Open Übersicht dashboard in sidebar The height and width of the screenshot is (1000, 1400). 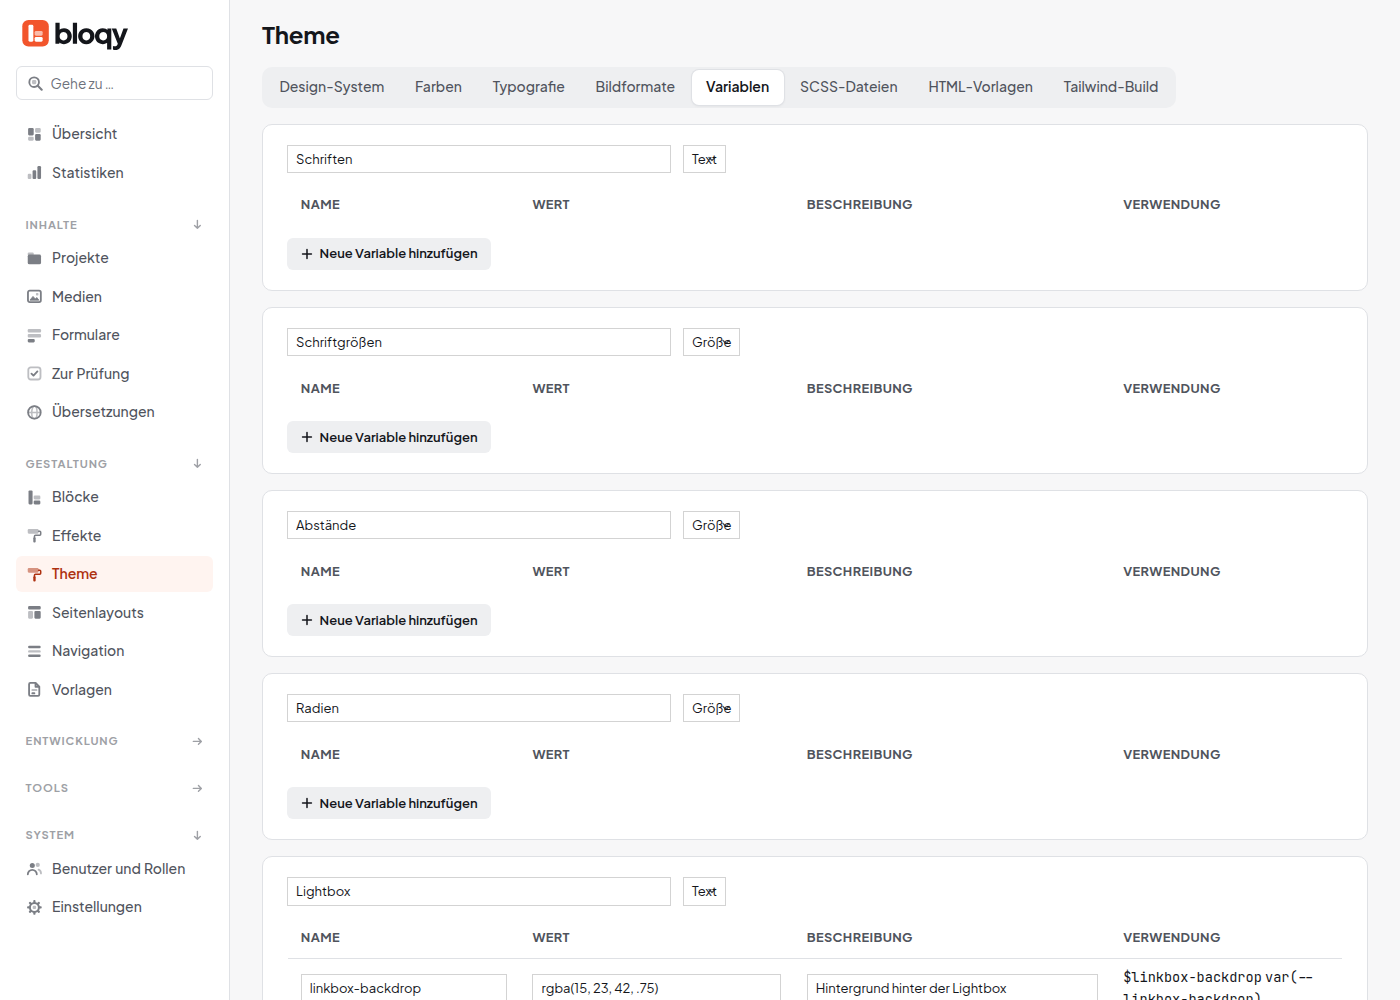tap(114, 134)
